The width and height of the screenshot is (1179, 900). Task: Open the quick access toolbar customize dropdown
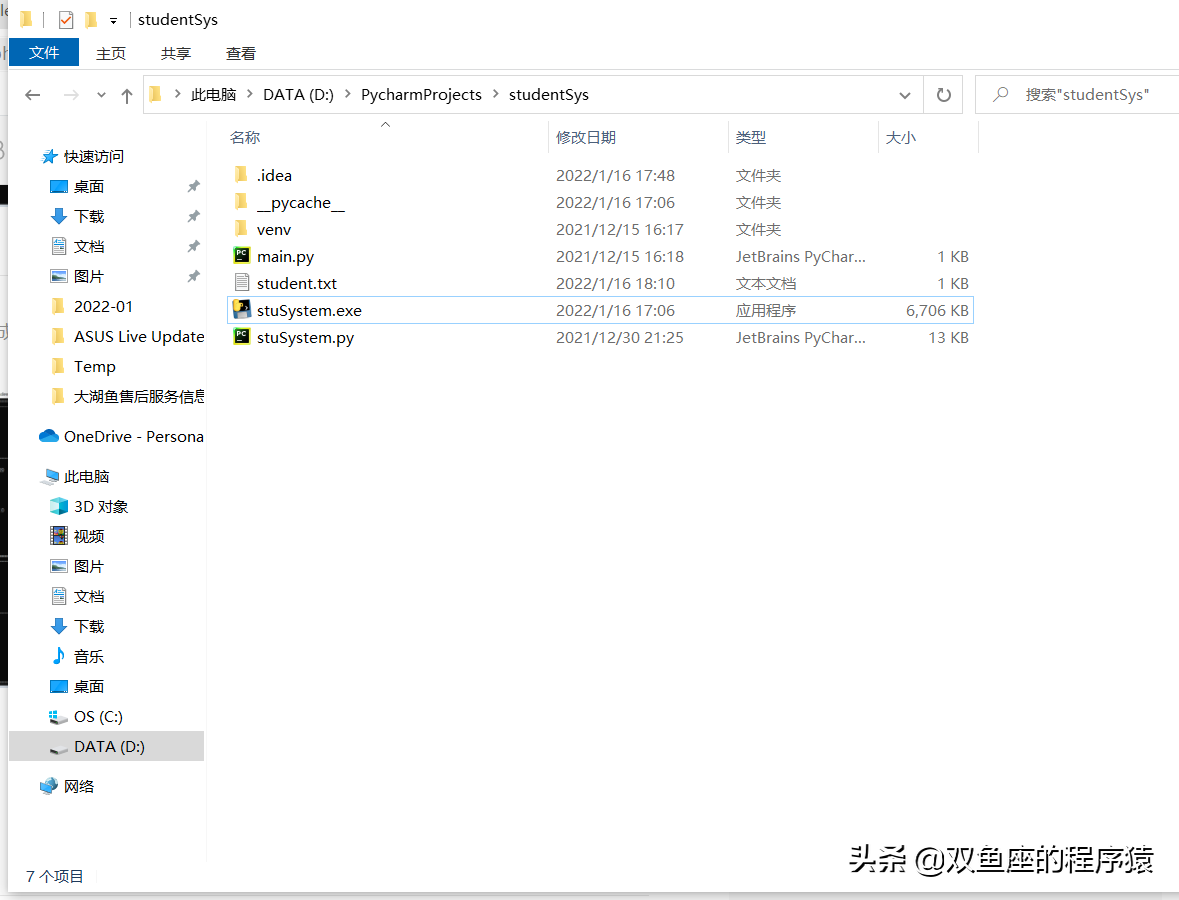tap(114, 21)
